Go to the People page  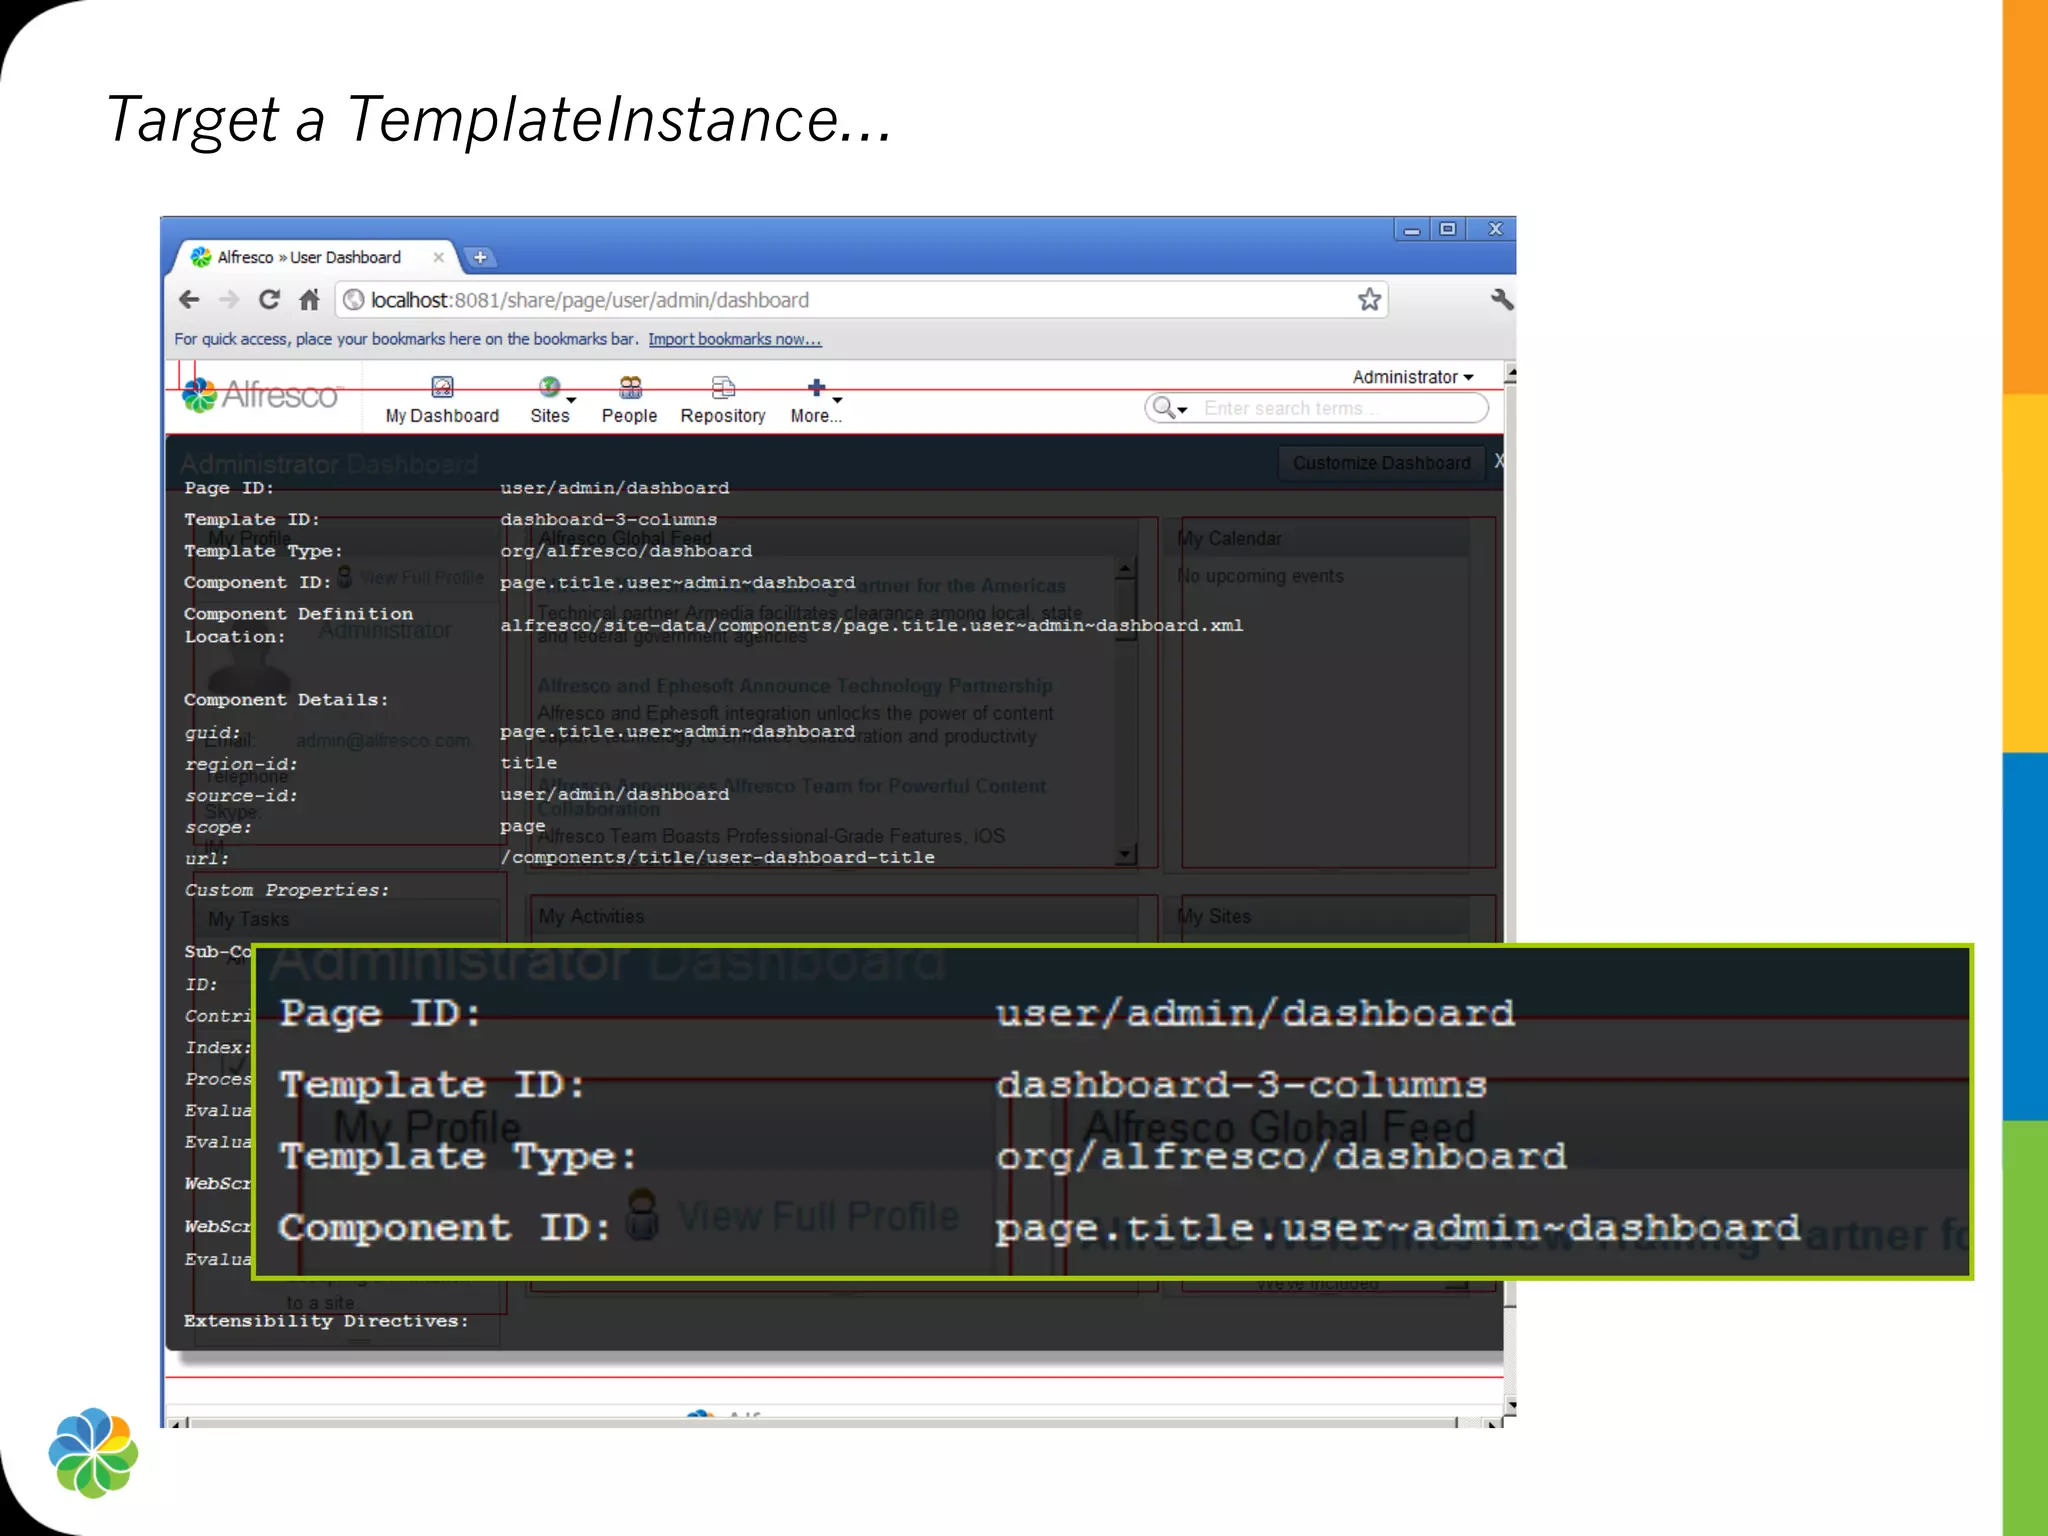click(x=629, y=401)
